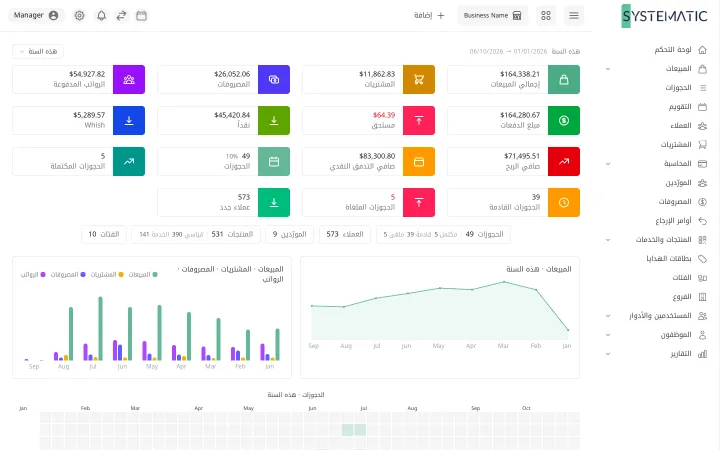
Task: Click pink icon on الحجوزات الملغاة card
Action: 419,202
